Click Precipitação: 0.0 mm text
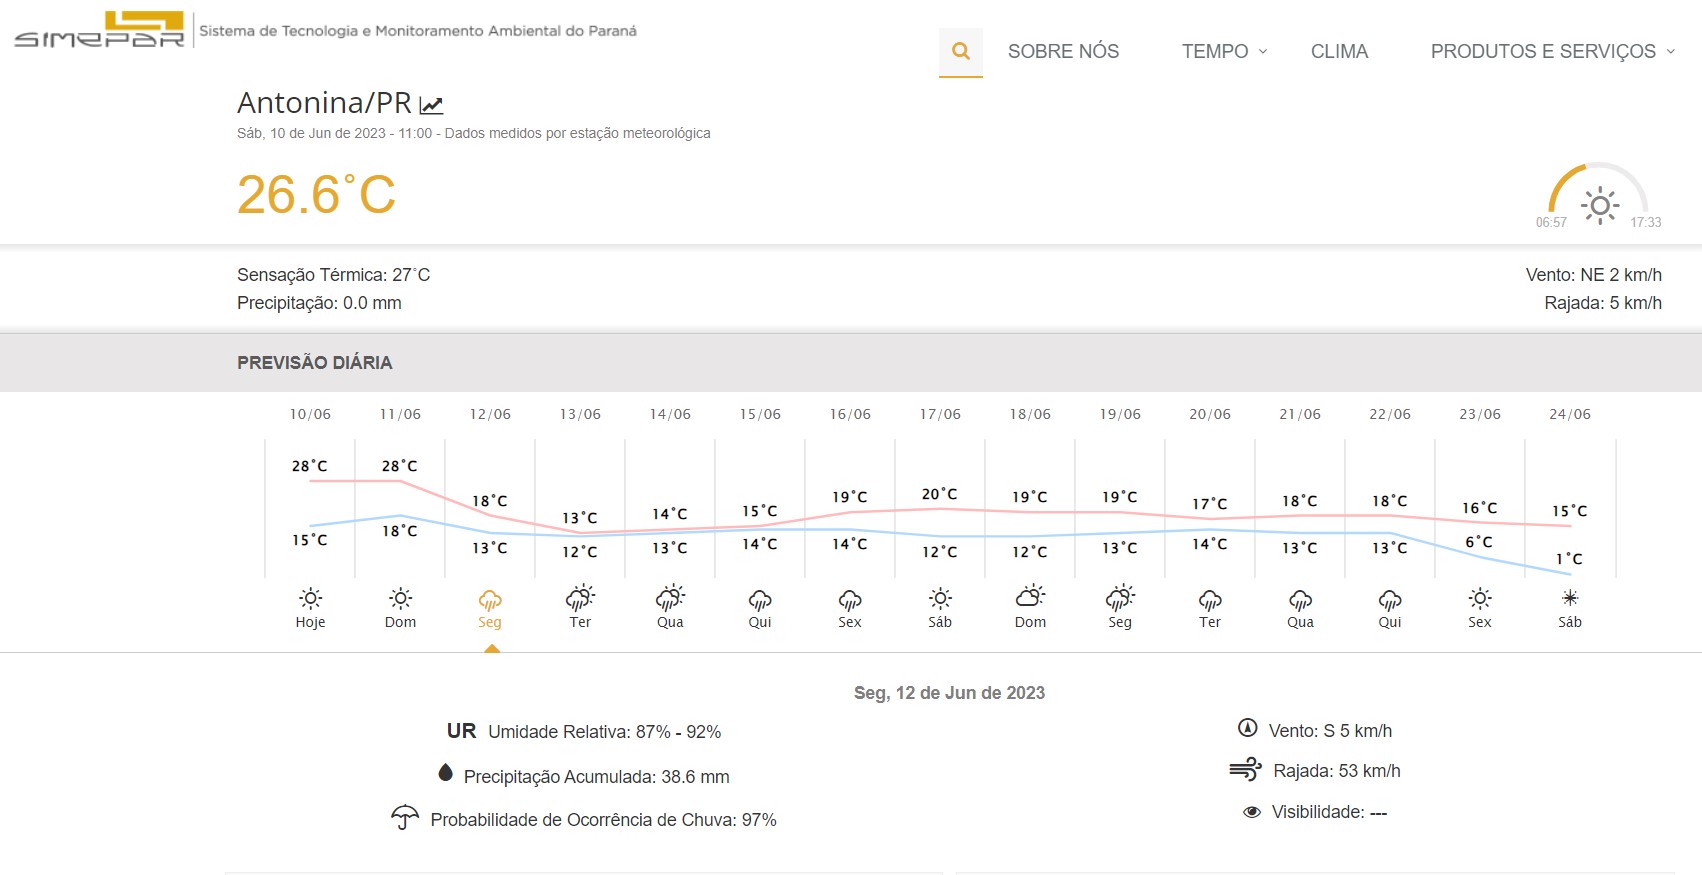 click(x=319, y=303)
